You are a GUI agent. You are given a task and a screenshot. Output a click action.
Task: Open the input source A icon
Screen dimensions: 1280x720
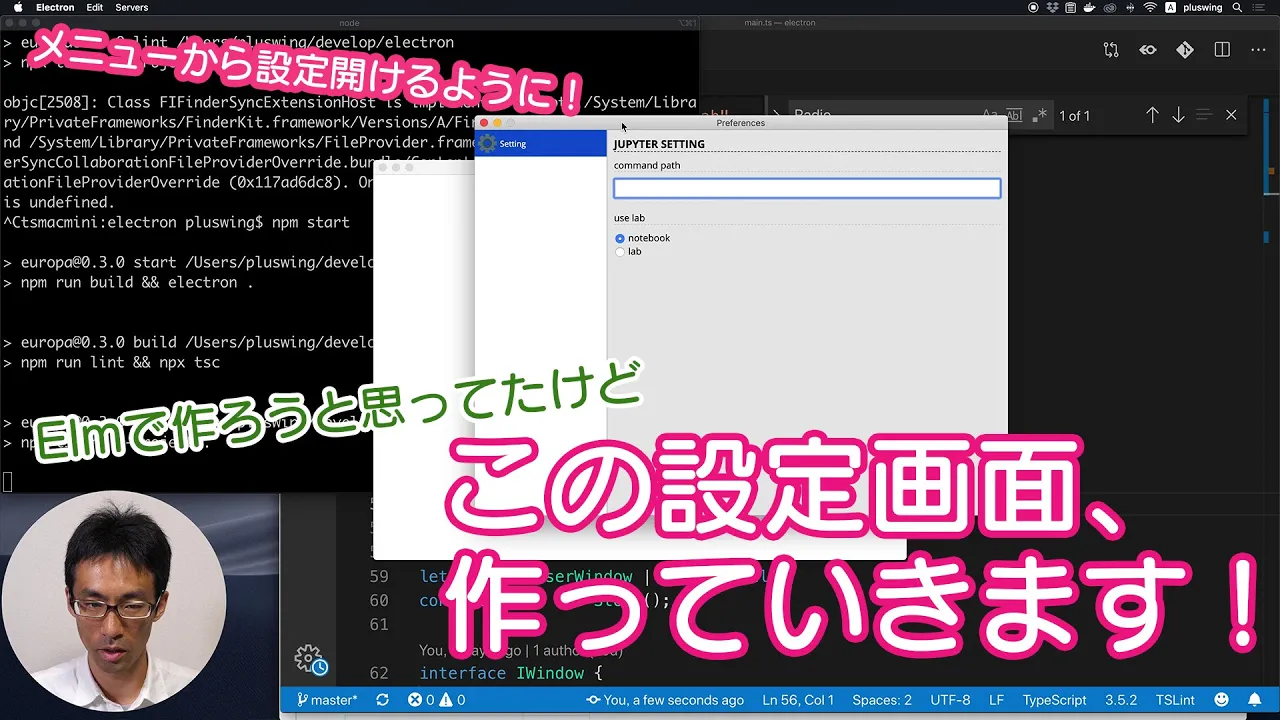1170,7
